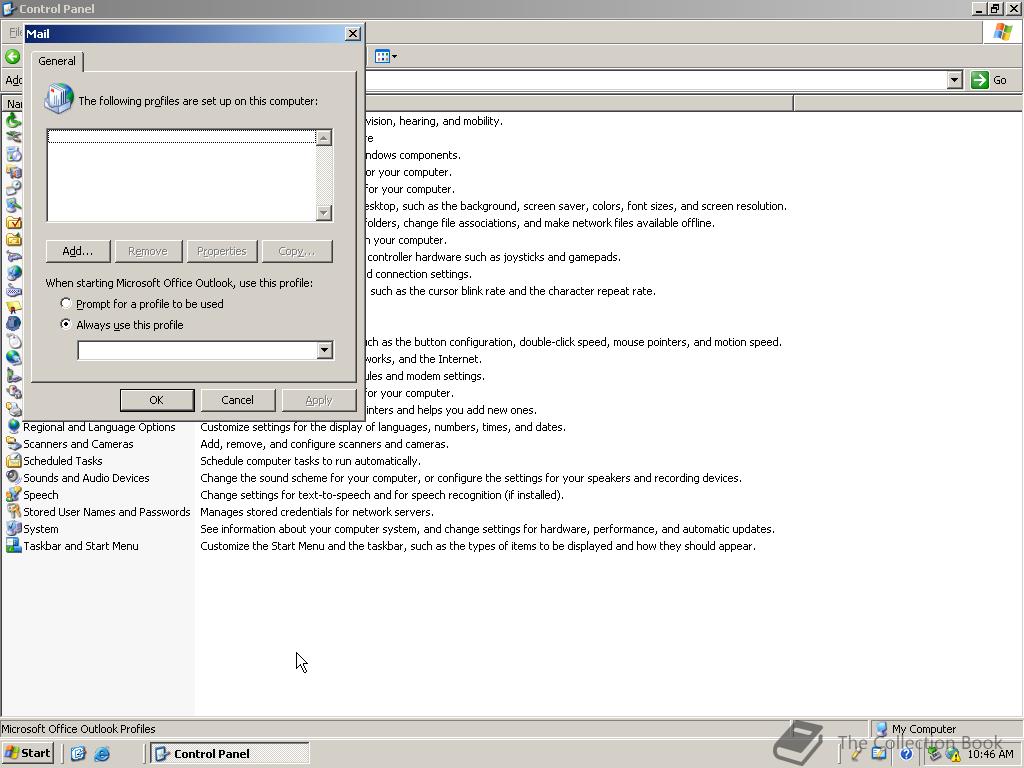Open the Accessibility Options icon in Control Panel
Viewport: 1024px width, 768px height.
click(x=13, y=120)
